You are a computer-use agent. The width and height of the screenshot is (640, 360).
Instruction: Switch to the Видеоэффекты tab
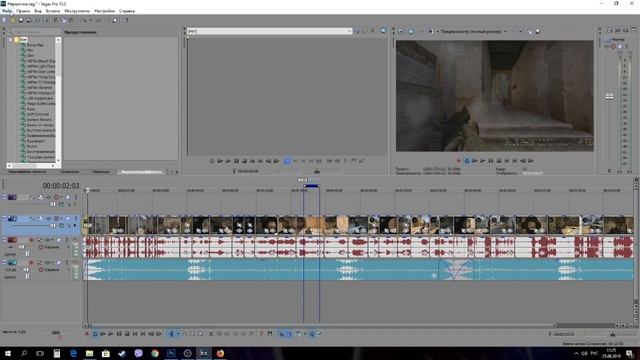point(141,172)
